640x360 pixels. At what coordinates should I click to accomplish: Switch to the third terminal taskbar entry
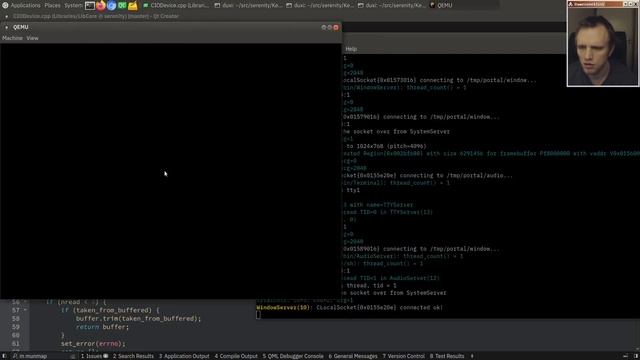click(x=392, y=5)
